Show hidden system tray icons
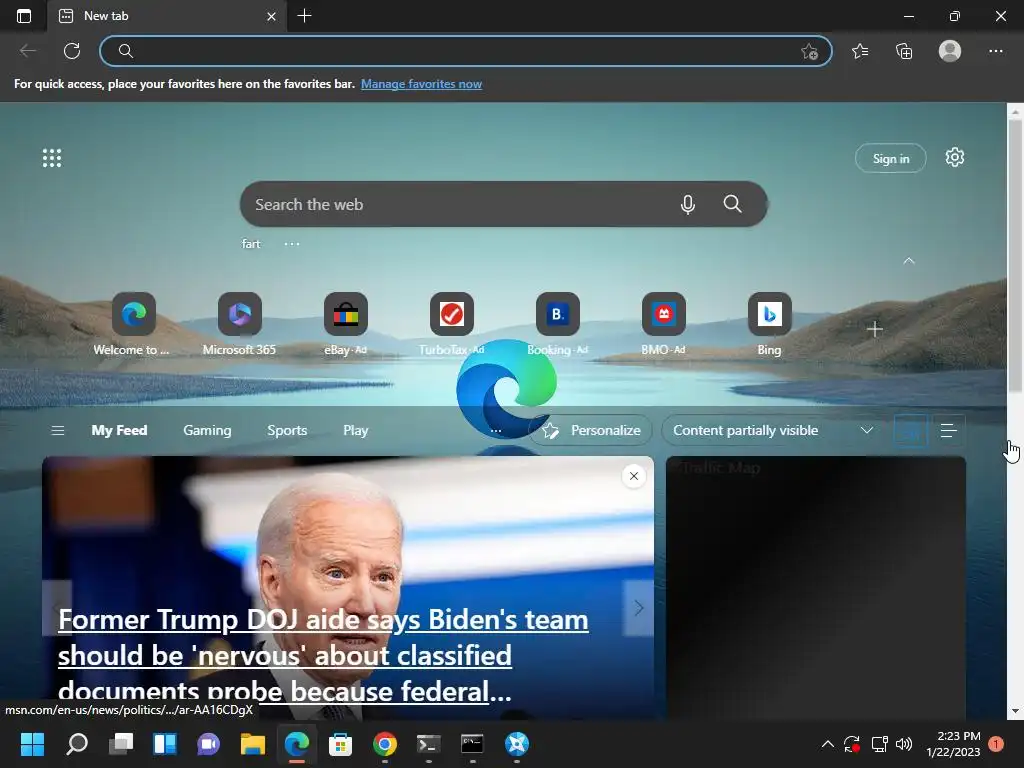The image size is (1024, 768). click(827, 744)
